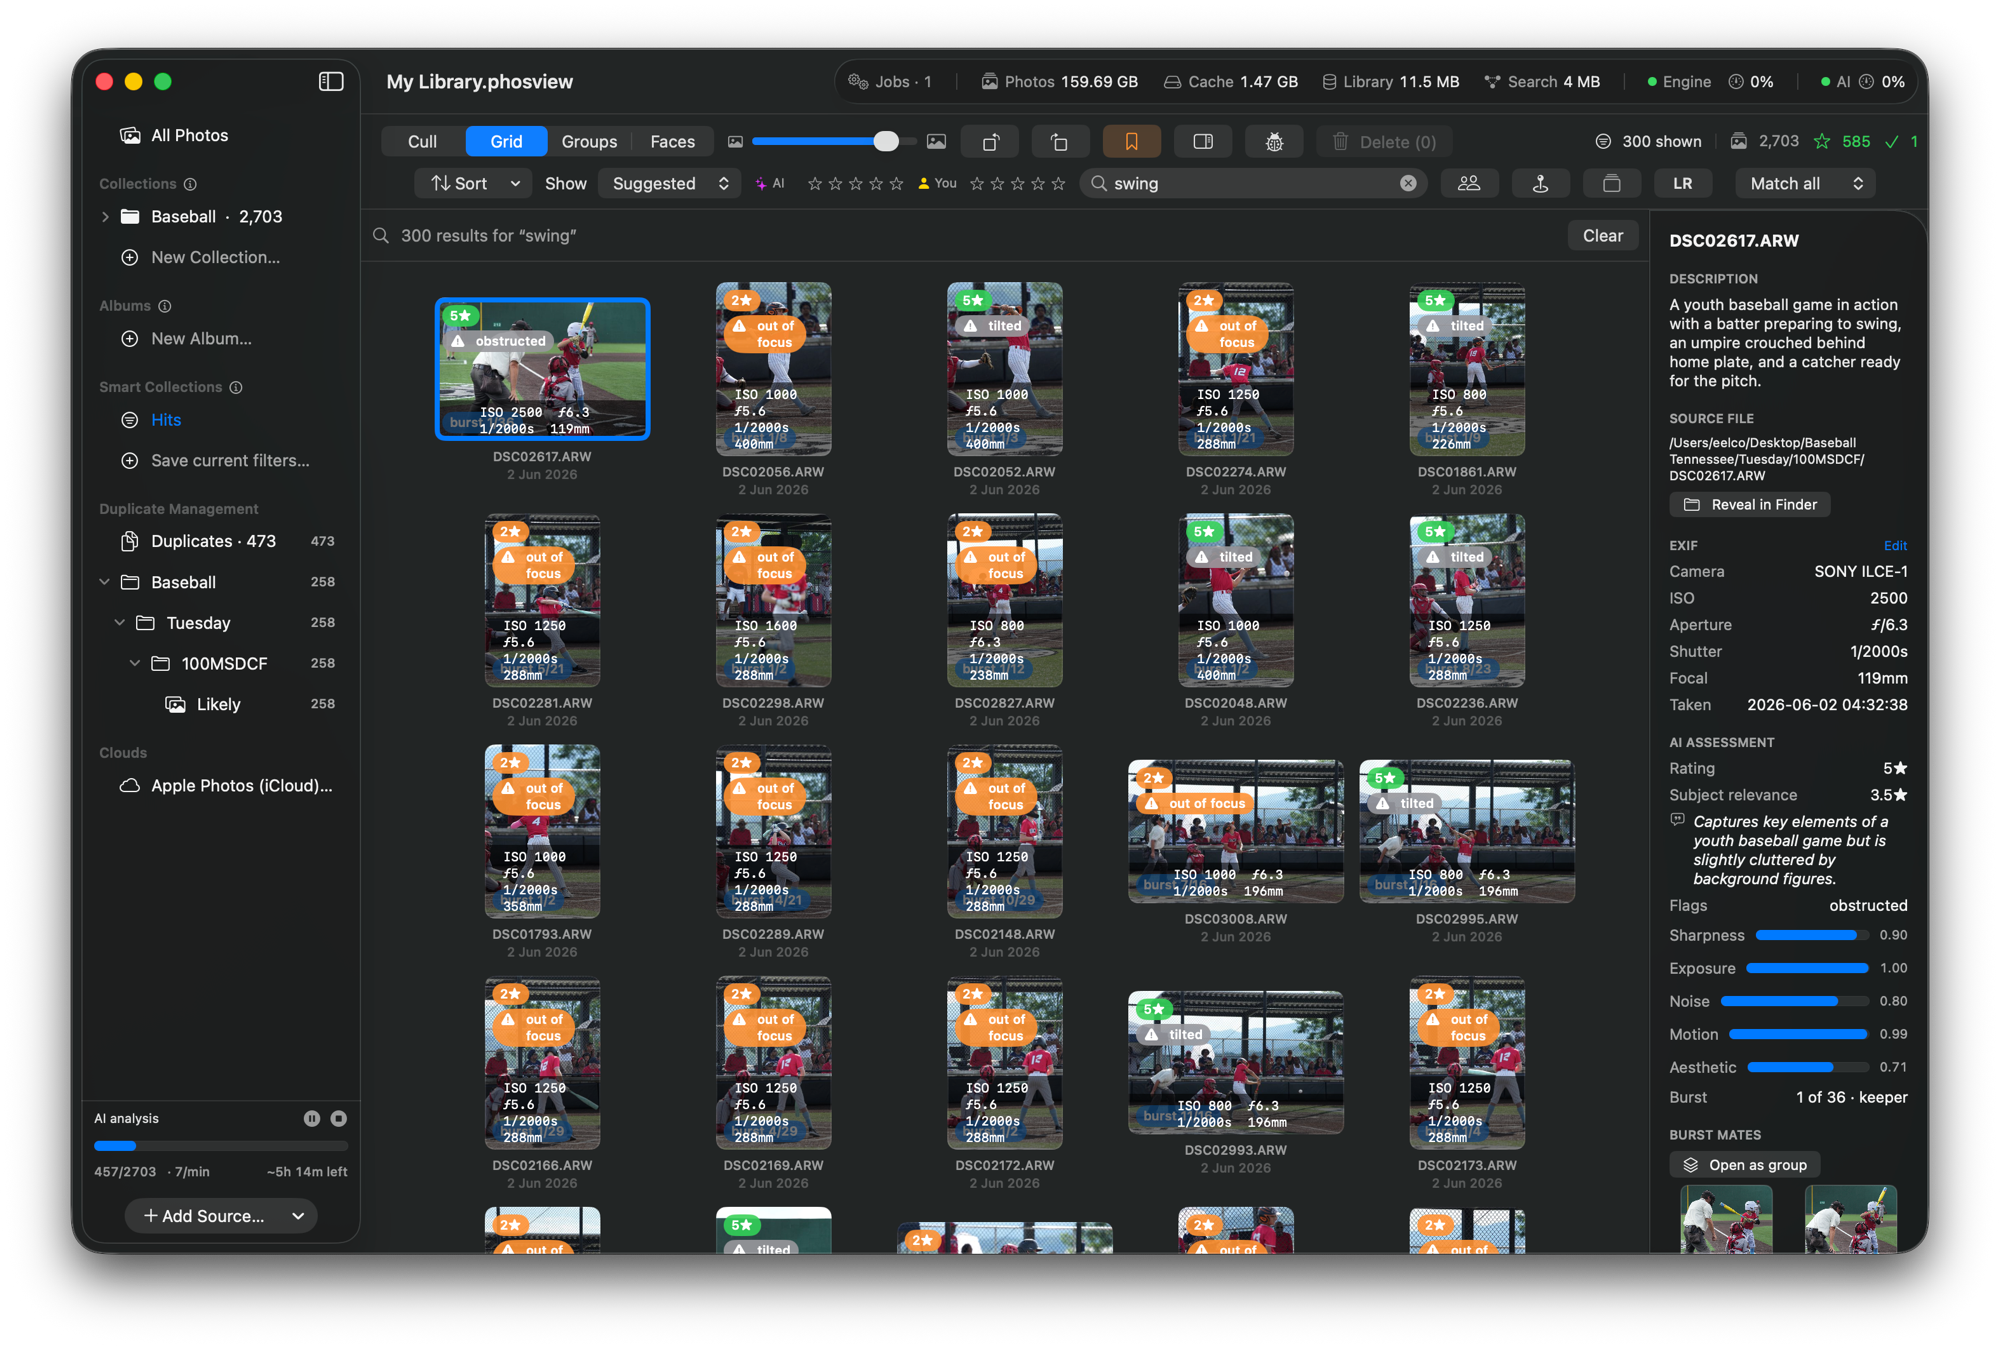Click the Collections info icon
Image resolution: width=2000 pixels, height=1348 pixels.
(x=190, y=184)
